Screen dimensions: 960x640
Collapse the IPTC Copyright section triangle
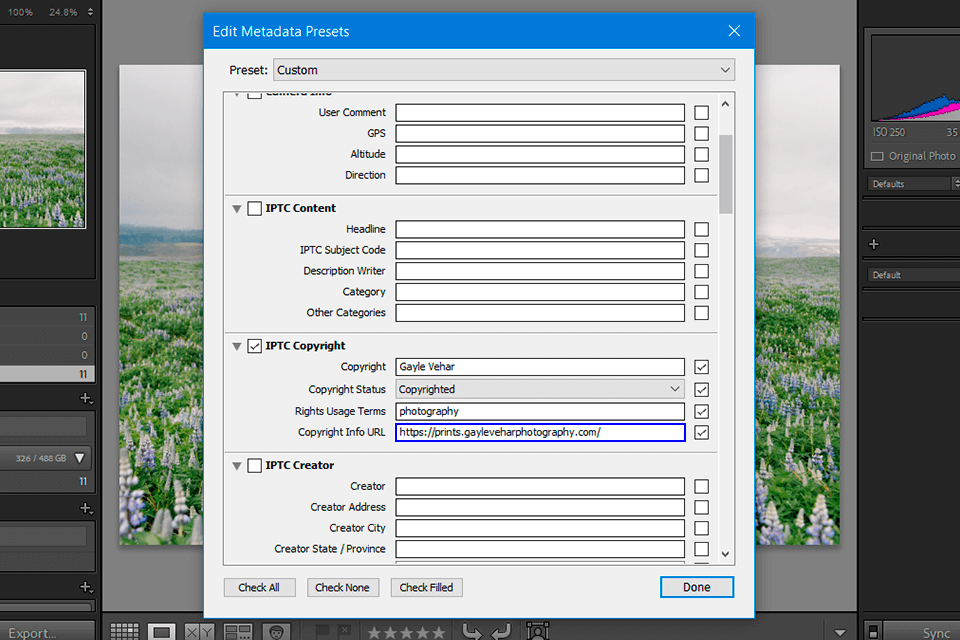(x=236, y=347)
